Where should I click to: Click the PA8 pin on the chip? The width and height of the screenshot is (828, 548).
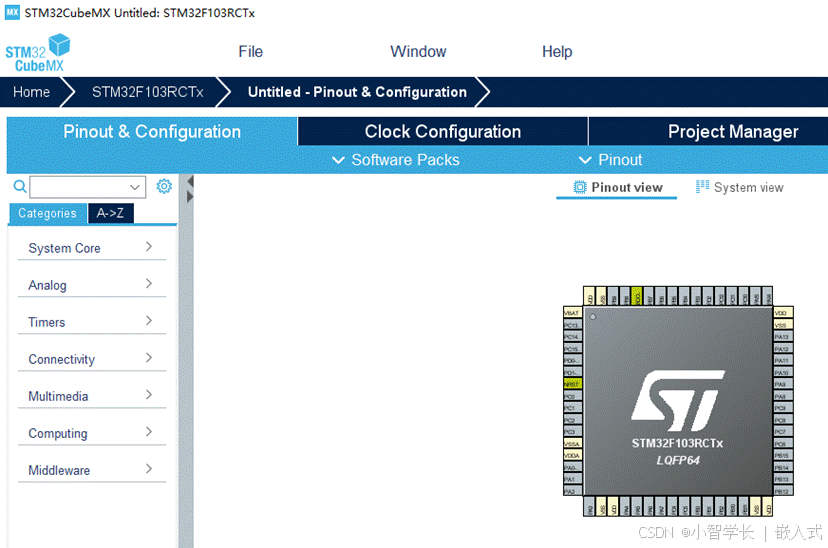pyautogui.click(x=783, y=396)
